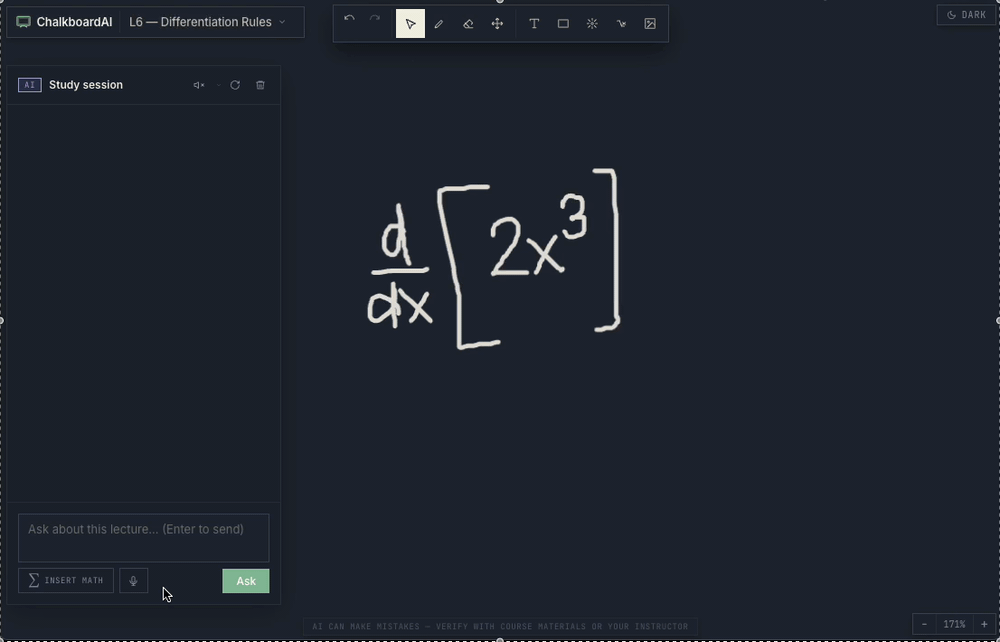The image size is (1000, 642).
Task: Click the Ask button
Action: 246,581
